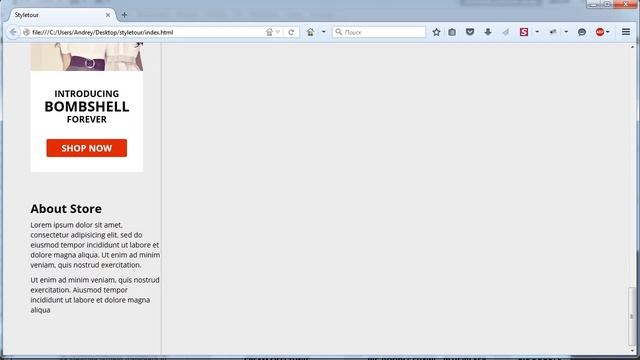Click the site identity globe icon
This screenshot has height=360, width=640.
(26, 32)
